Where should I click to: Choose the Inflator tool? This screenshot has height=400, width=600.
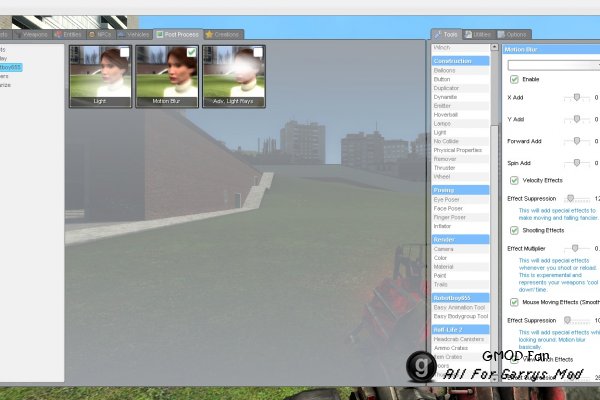click(461, 226)
